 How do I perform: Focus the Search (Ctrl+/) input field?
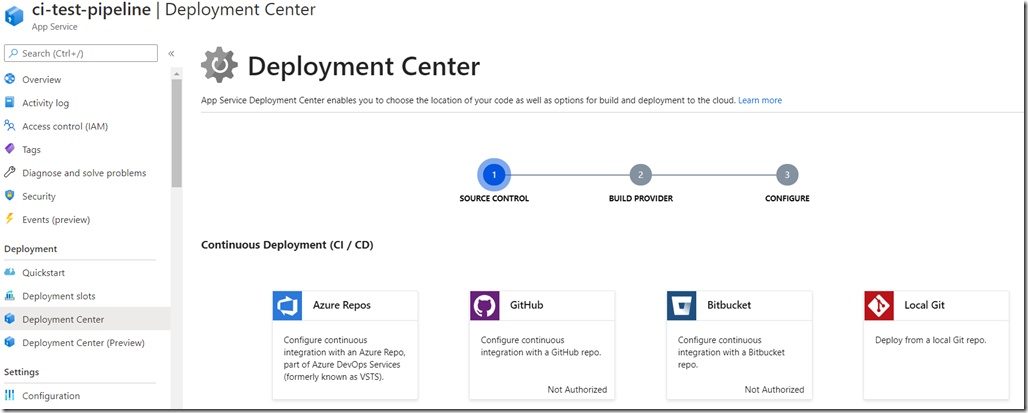(81, 53)
